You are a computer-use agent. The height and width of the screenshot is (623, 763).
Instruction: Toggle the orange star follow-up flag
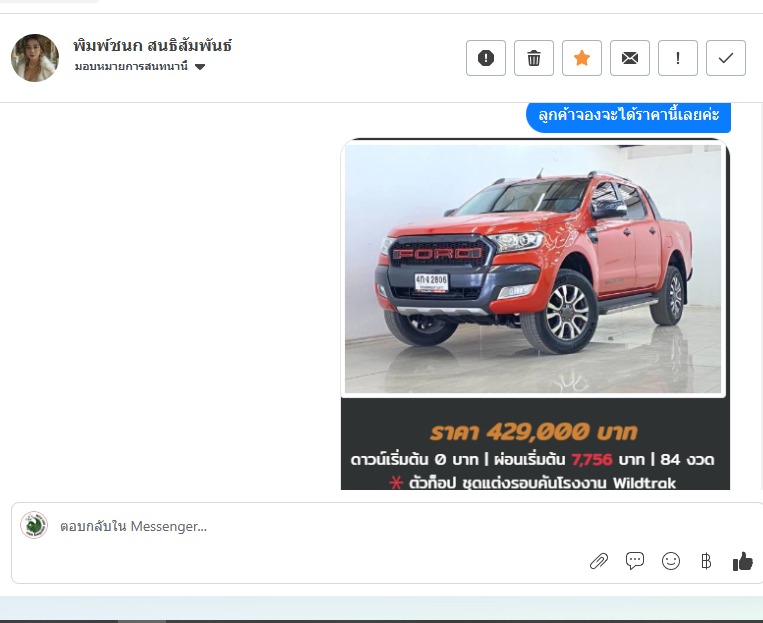coord(581,58)
